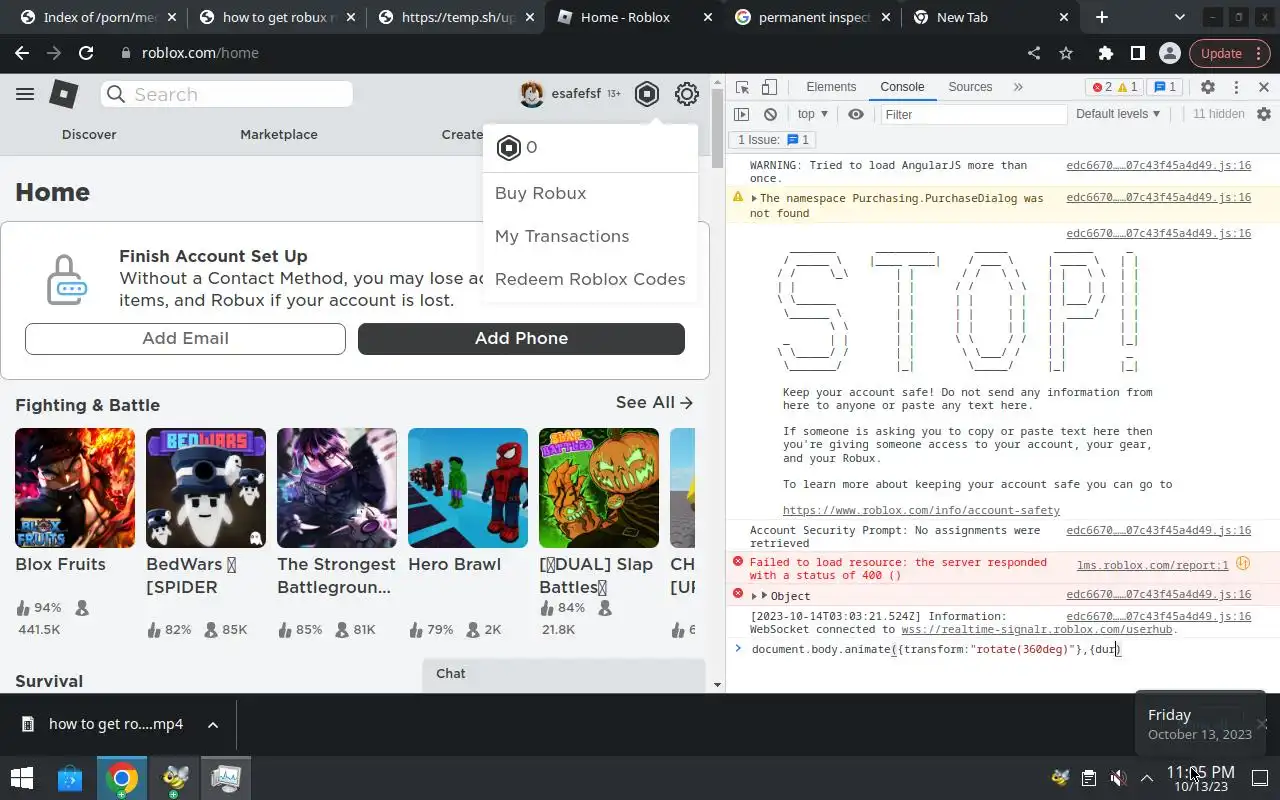1280x800 pixels.
Task: Switch to the how to get robux tab
Action: [x=278, y=17]
